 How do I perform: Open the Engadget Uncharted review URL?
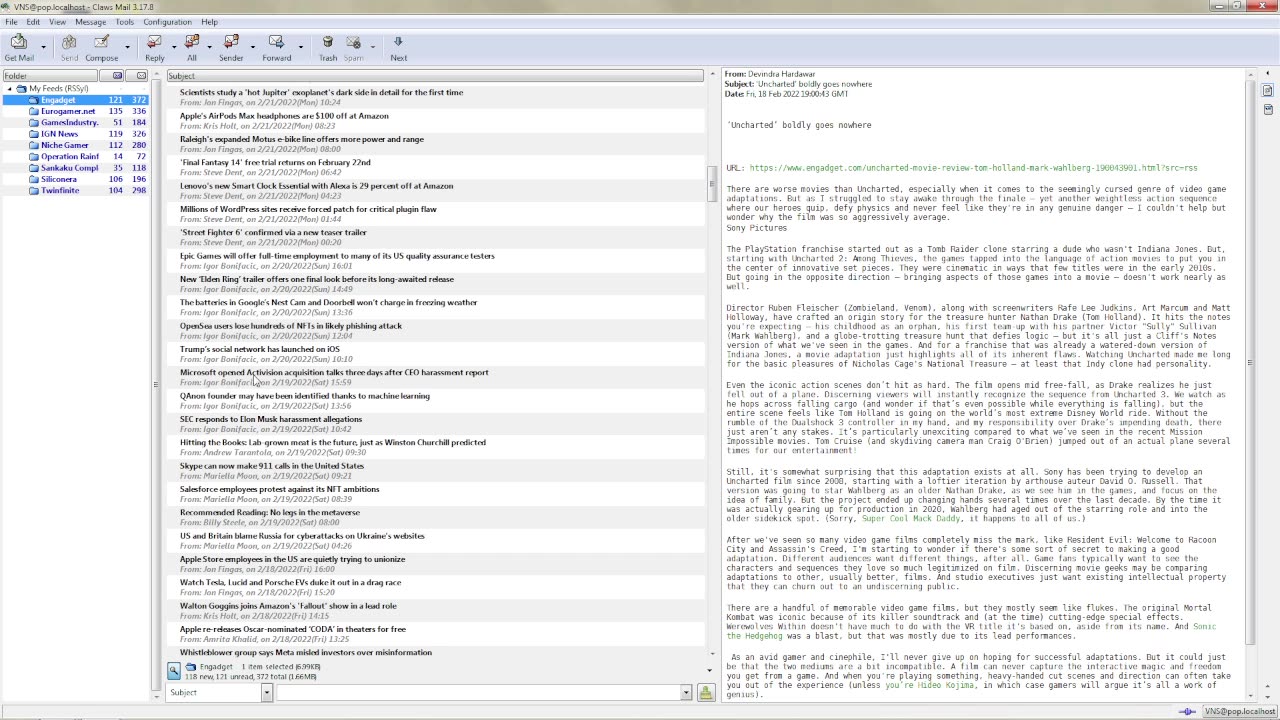click(973, 168)
